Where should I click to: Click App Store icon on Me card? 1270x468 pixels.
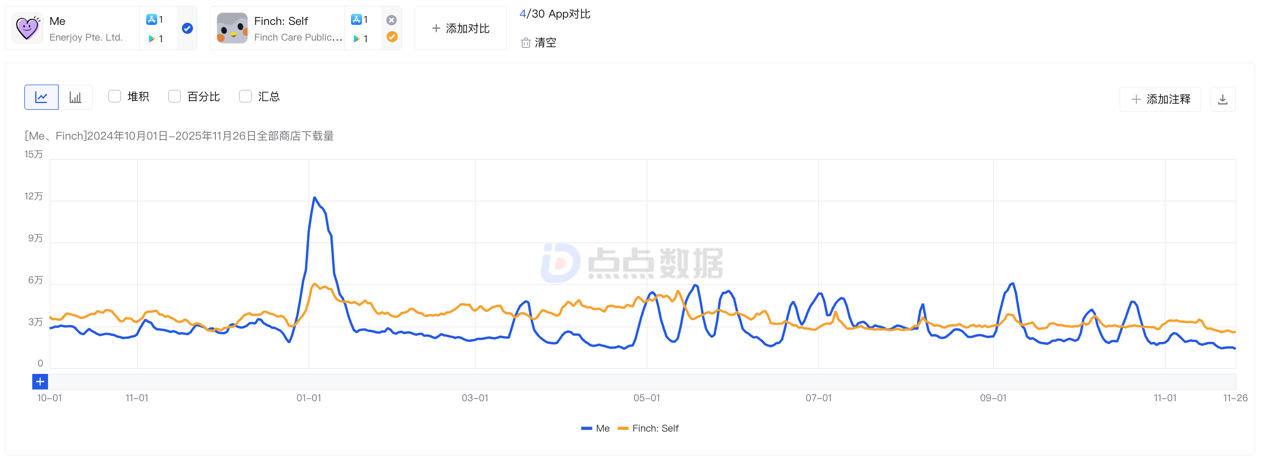152,19
